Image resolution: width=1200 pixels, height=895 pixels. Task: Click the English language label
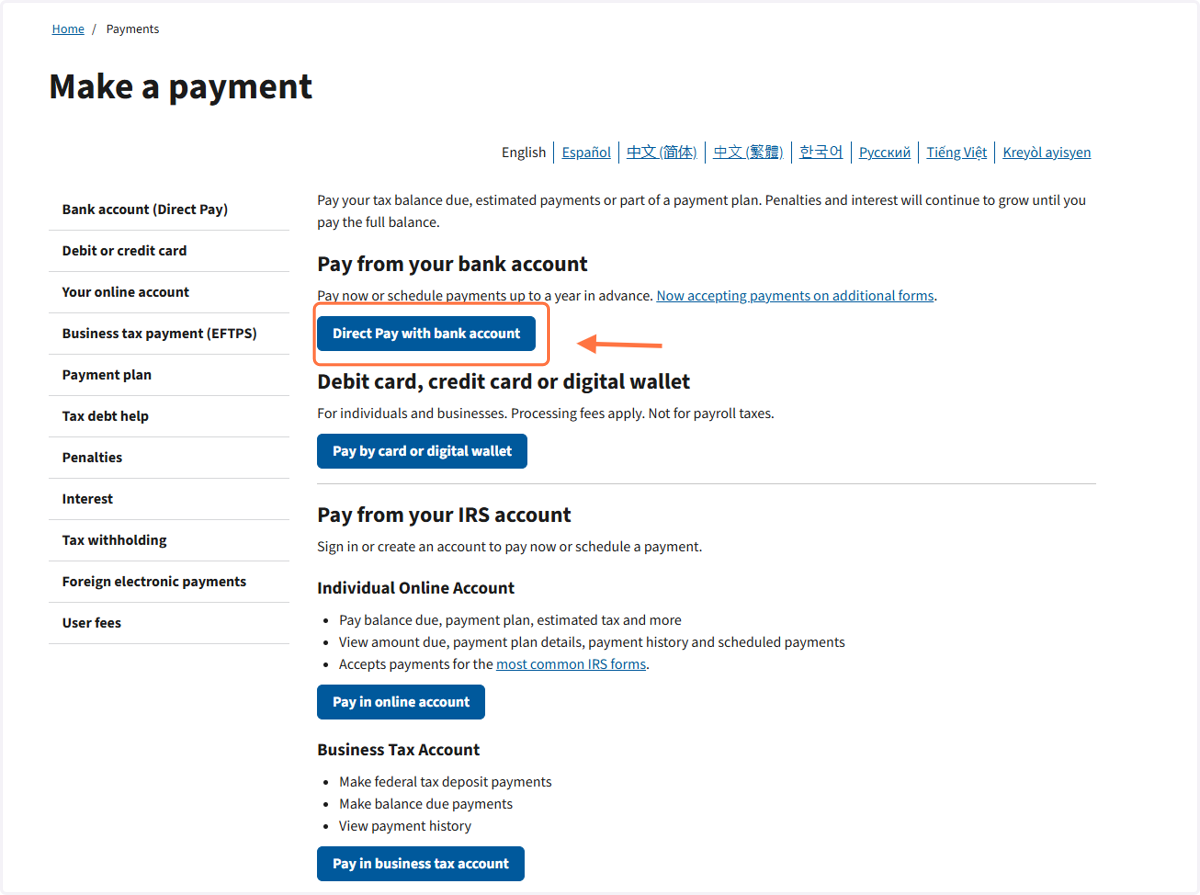tap(524, 152)
